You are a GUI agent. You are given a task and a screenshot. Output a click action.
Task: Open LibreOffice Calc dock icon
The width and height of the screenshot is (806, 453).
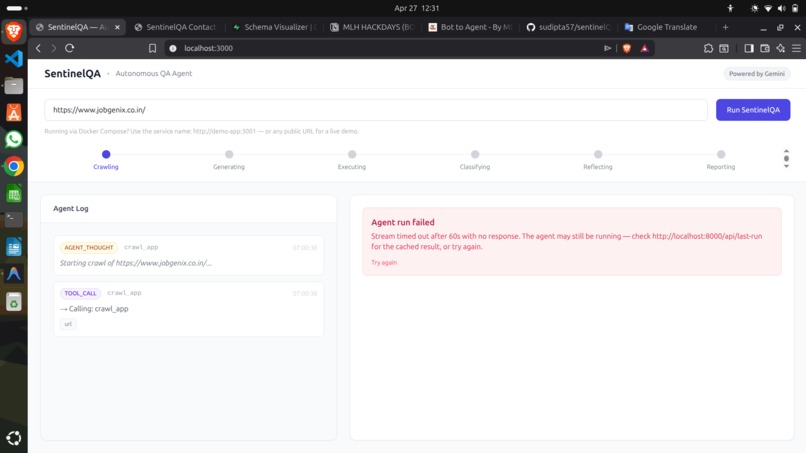coord(14,194)
